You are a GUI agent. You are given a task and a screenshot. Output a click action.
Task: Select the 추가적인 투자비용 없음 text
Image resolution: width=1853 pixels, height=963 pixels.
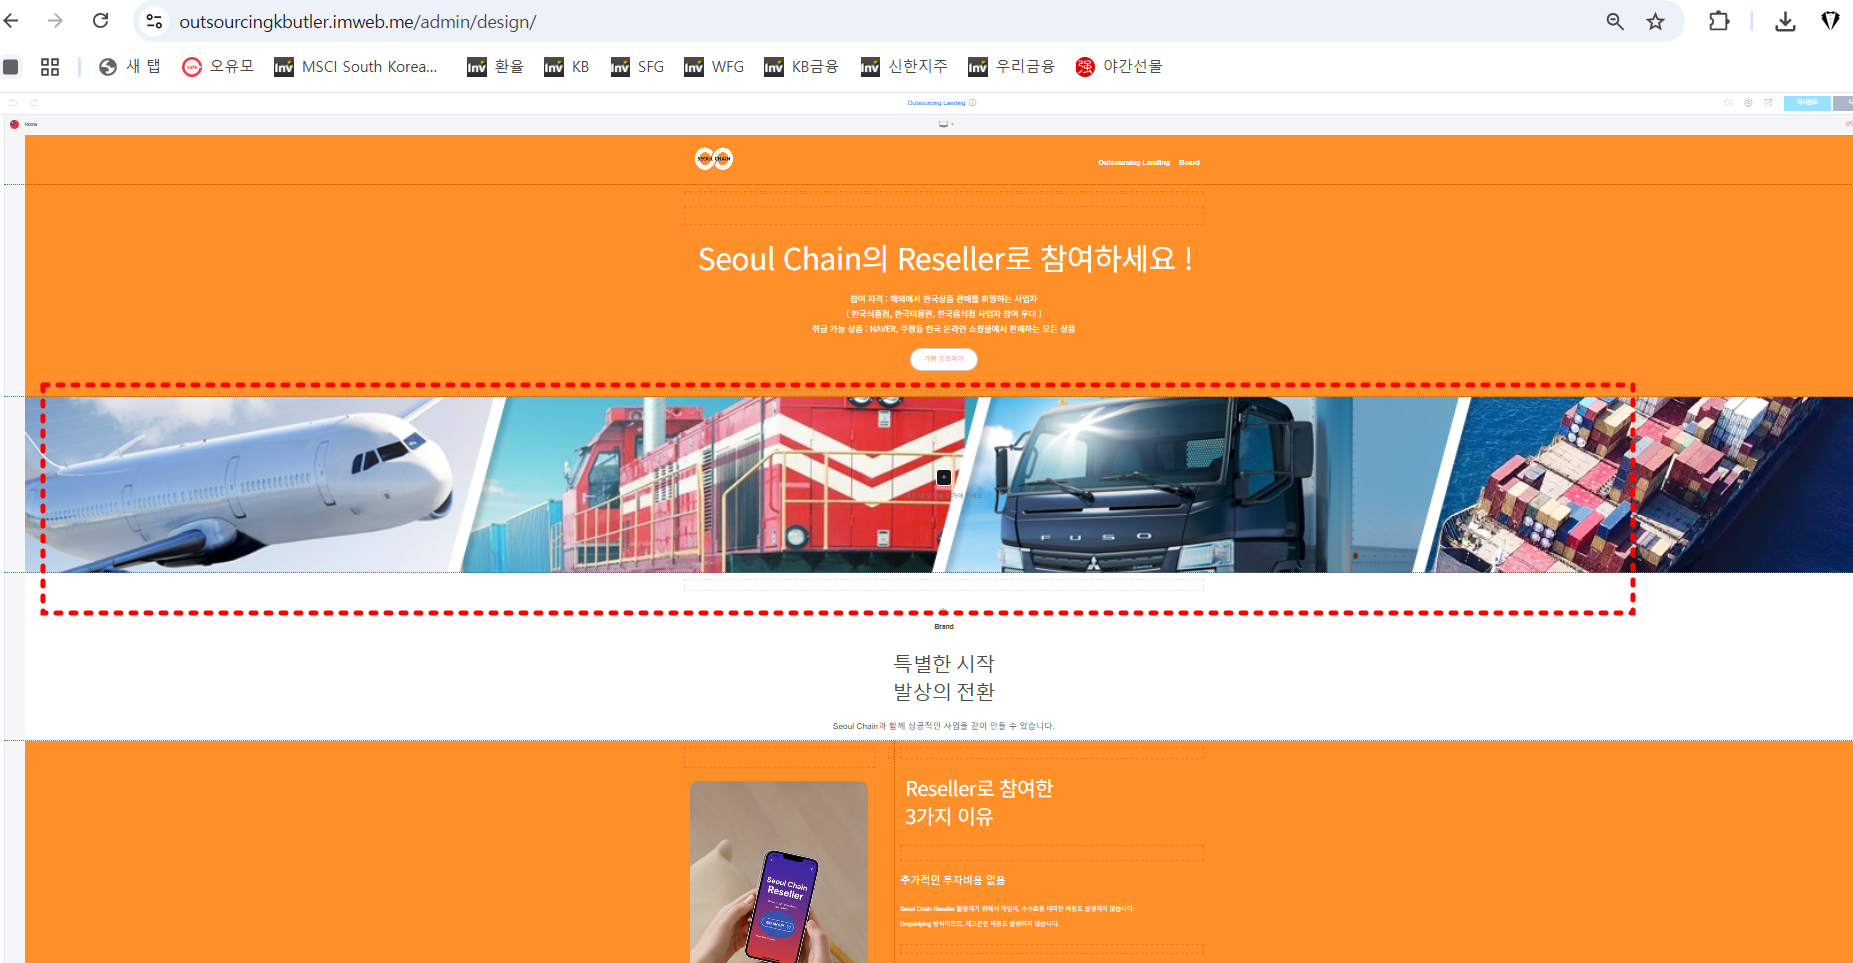coord(953,880)
